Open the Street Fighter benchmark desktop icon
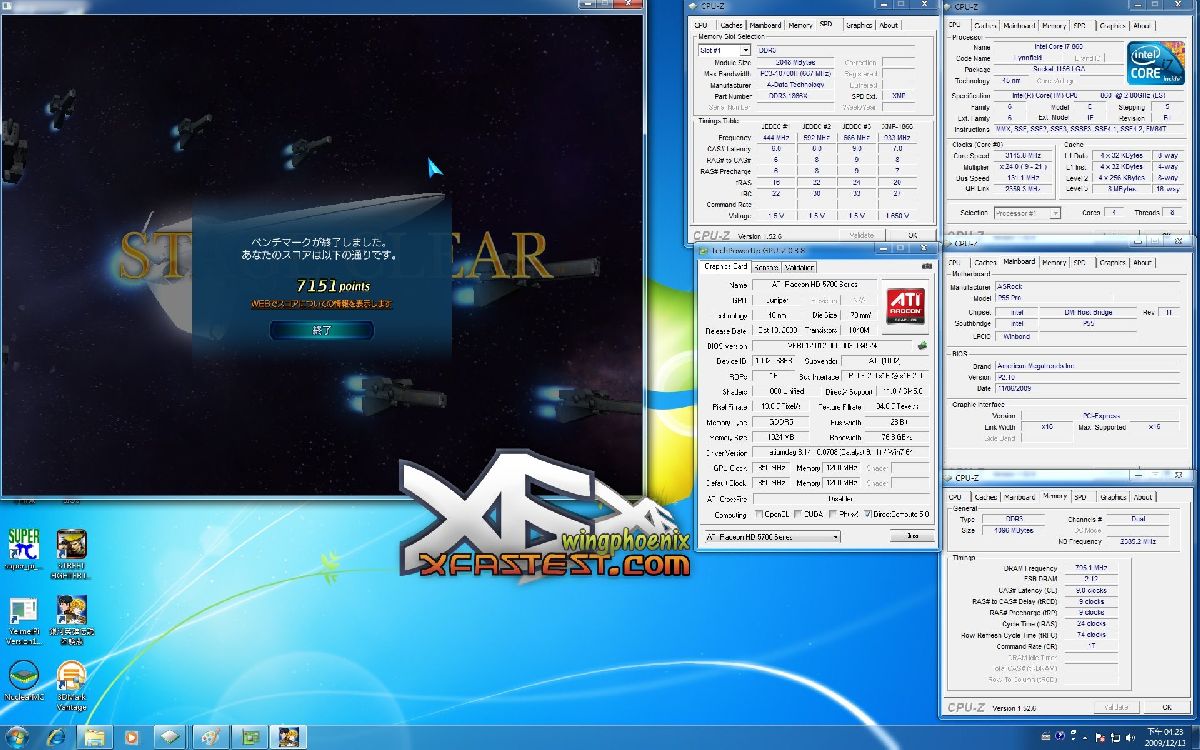The height and width of the screenshot is (750, 1200). (71, 550)
